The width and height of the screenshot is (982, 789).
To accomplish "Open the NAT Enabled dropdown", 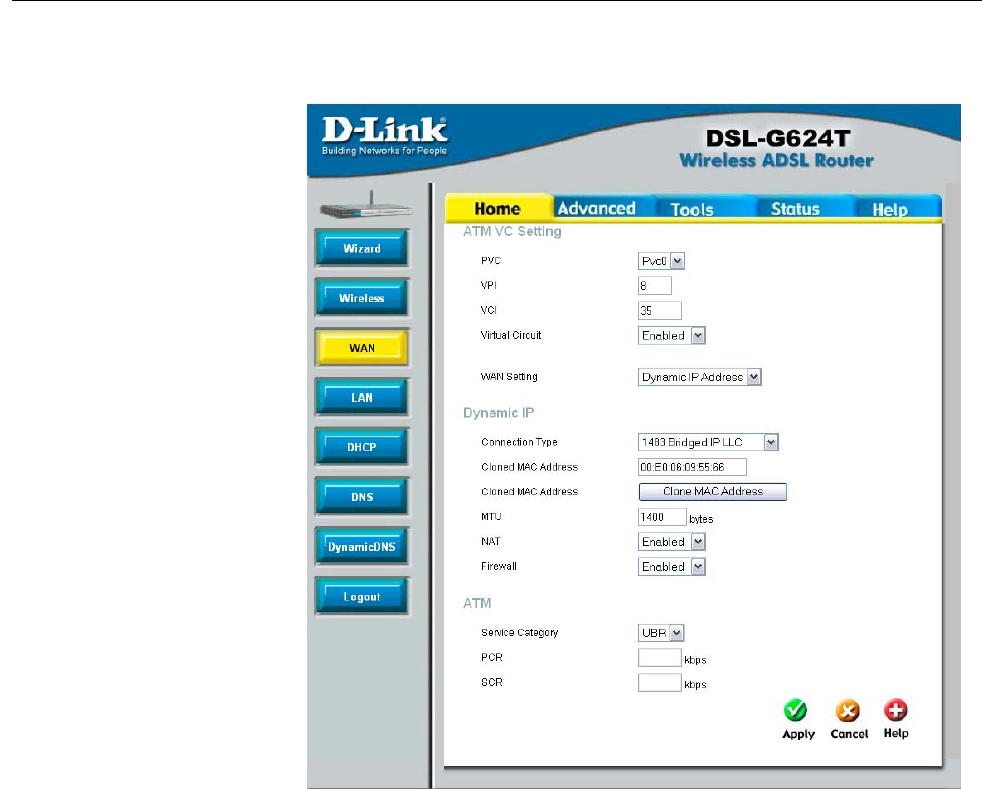I will coord(672,542).
